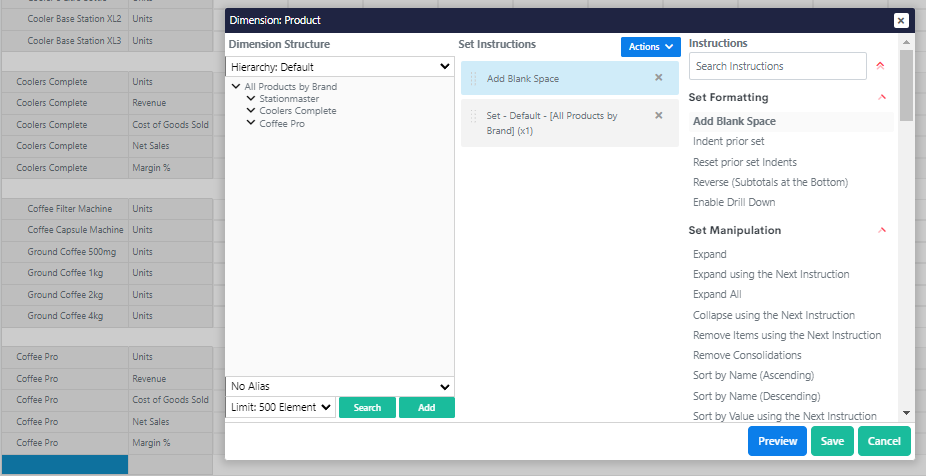This screenshot has height=476, width=926.
Task: Collapse all instructions next to search box
Action: 880,66
